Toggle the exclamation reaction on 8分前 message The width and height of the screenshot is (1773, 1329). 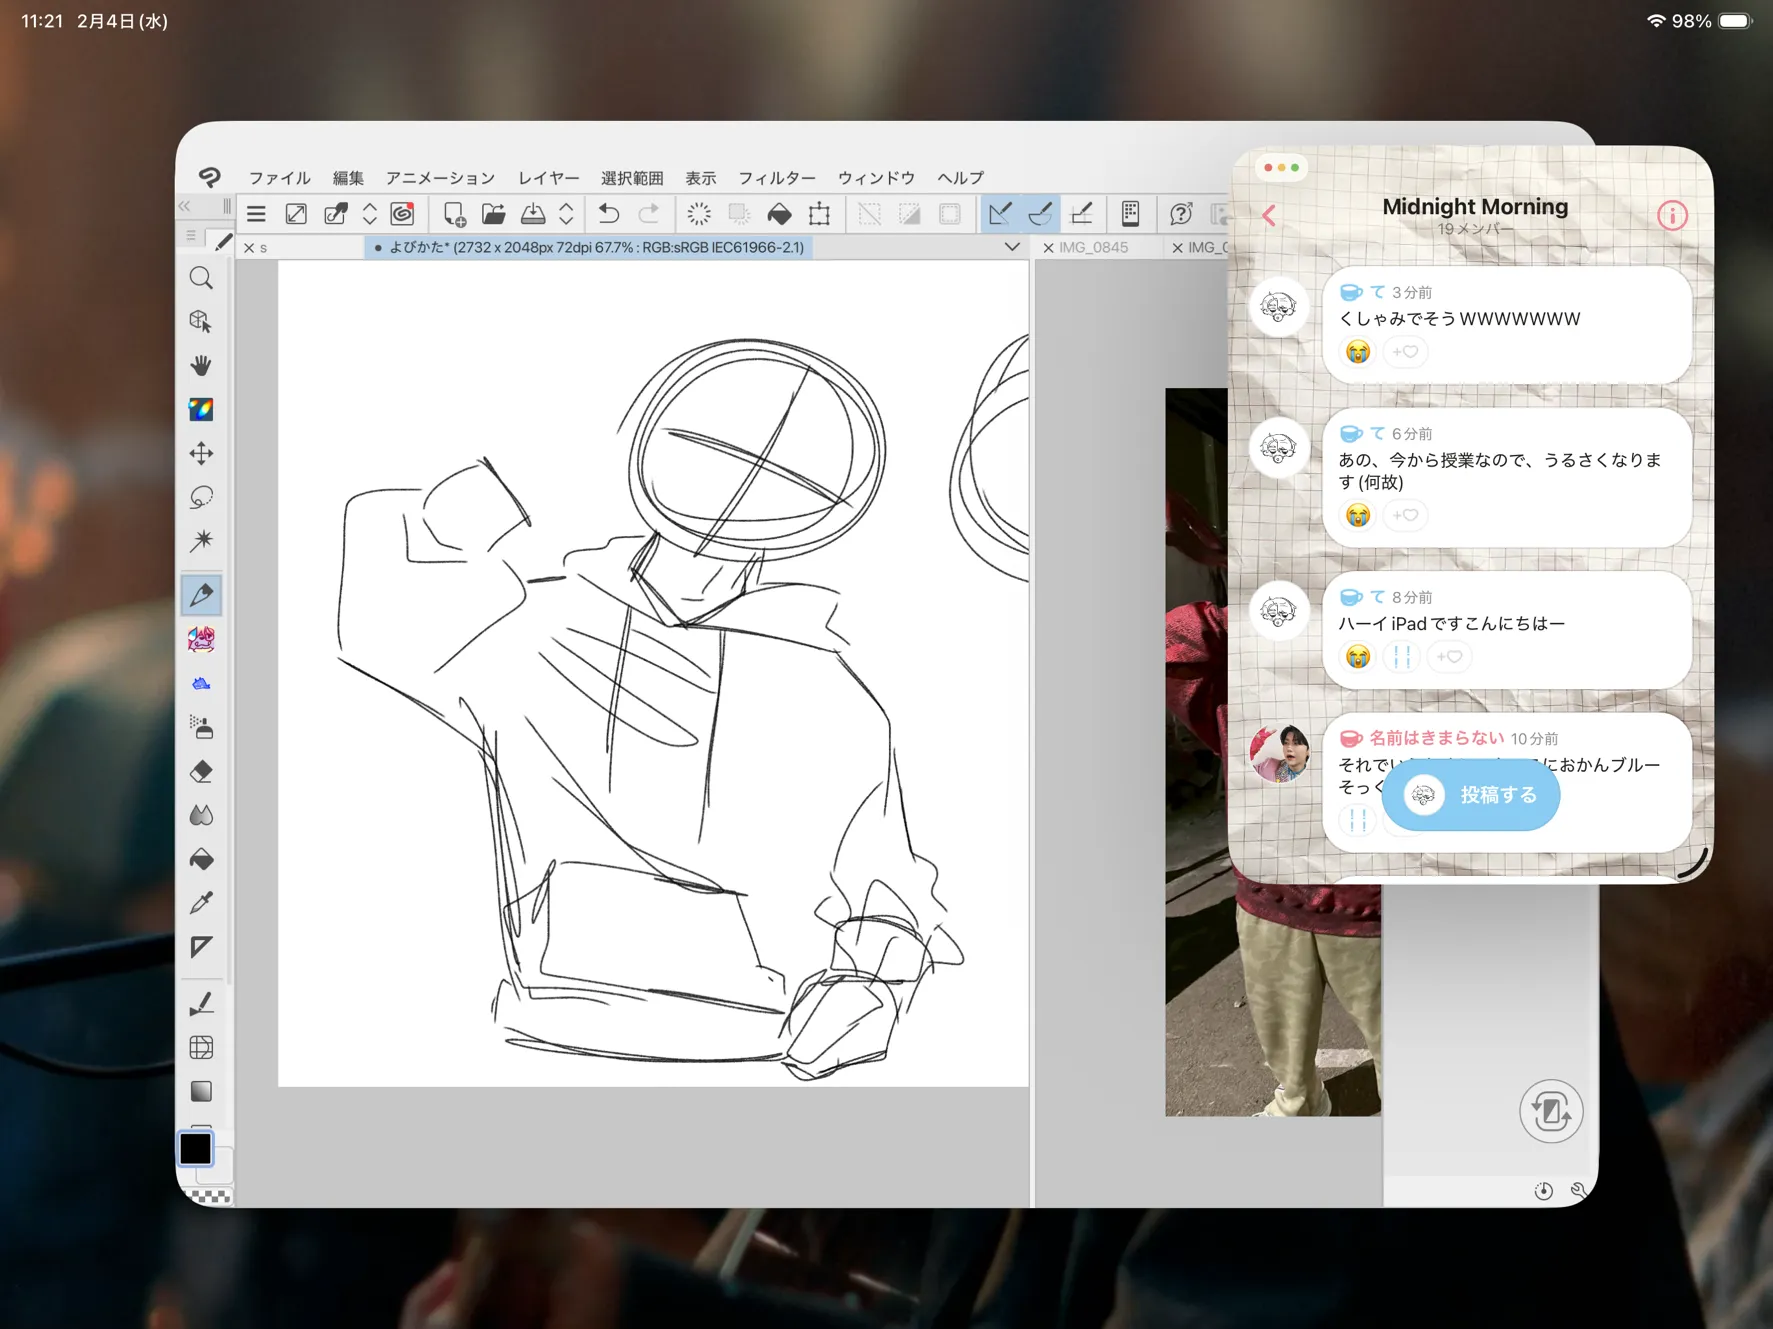pyautogui.click(x=1402, y=657)
